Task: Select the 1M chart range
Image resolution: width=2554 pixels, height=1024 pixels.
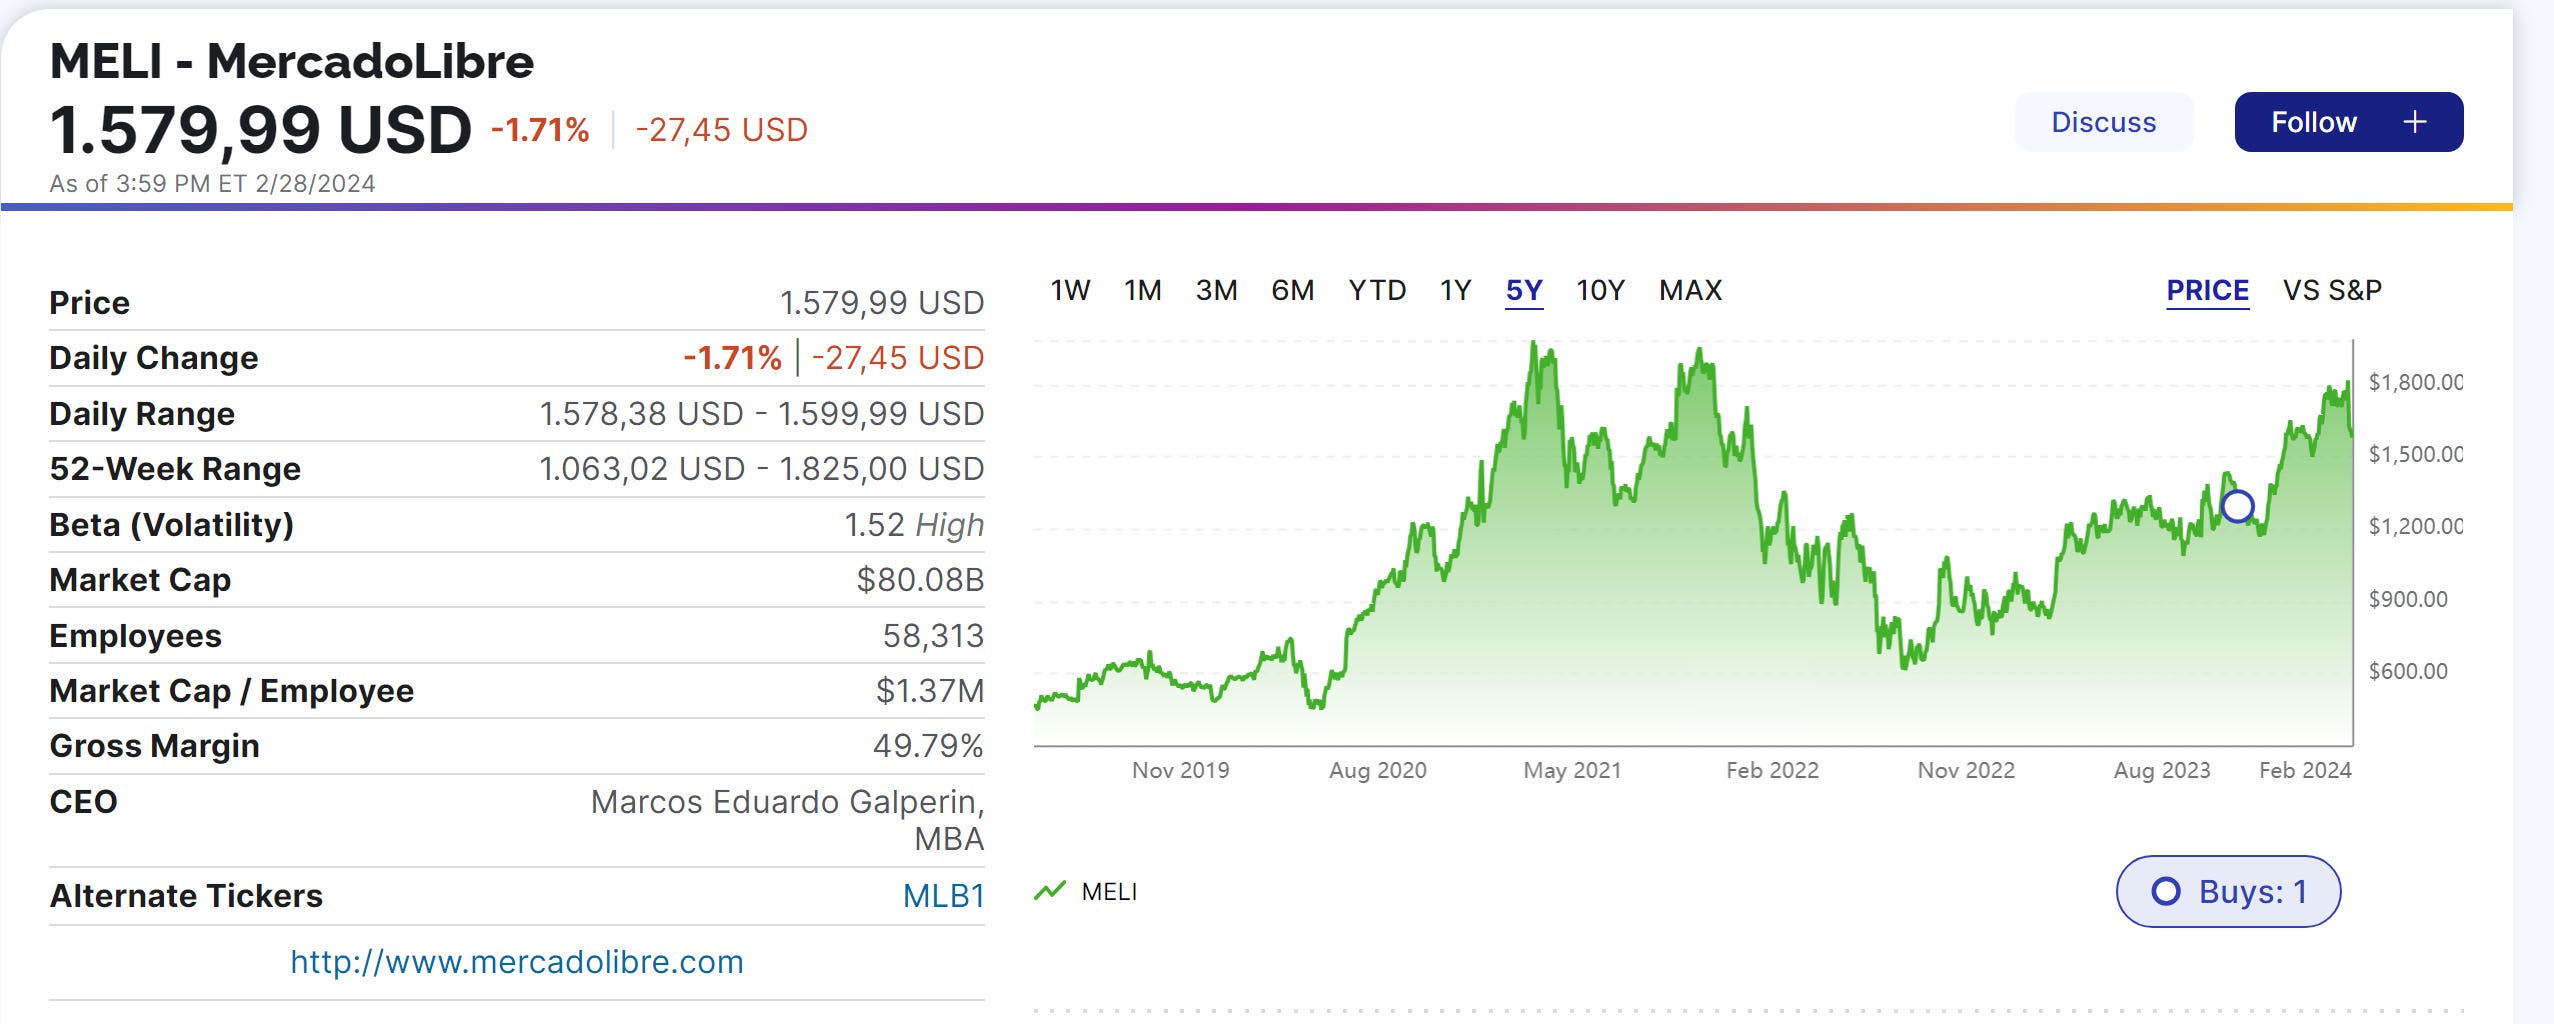Action: coord(1143,290)
